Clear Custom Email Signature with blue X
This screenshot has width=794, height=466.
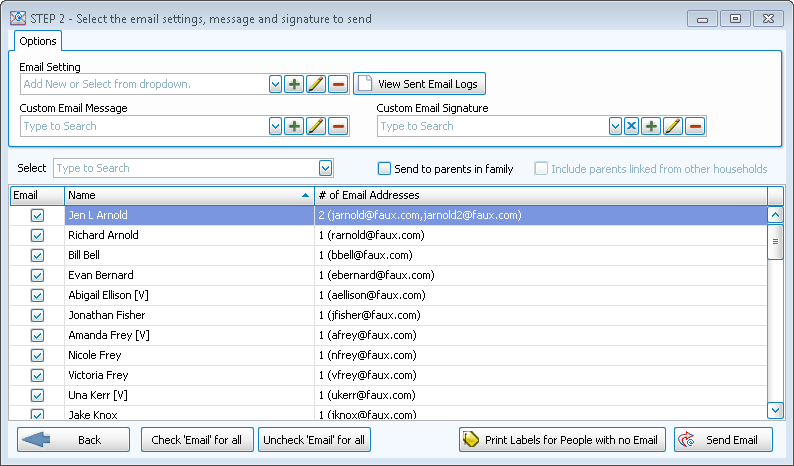(x=631, y=126)
